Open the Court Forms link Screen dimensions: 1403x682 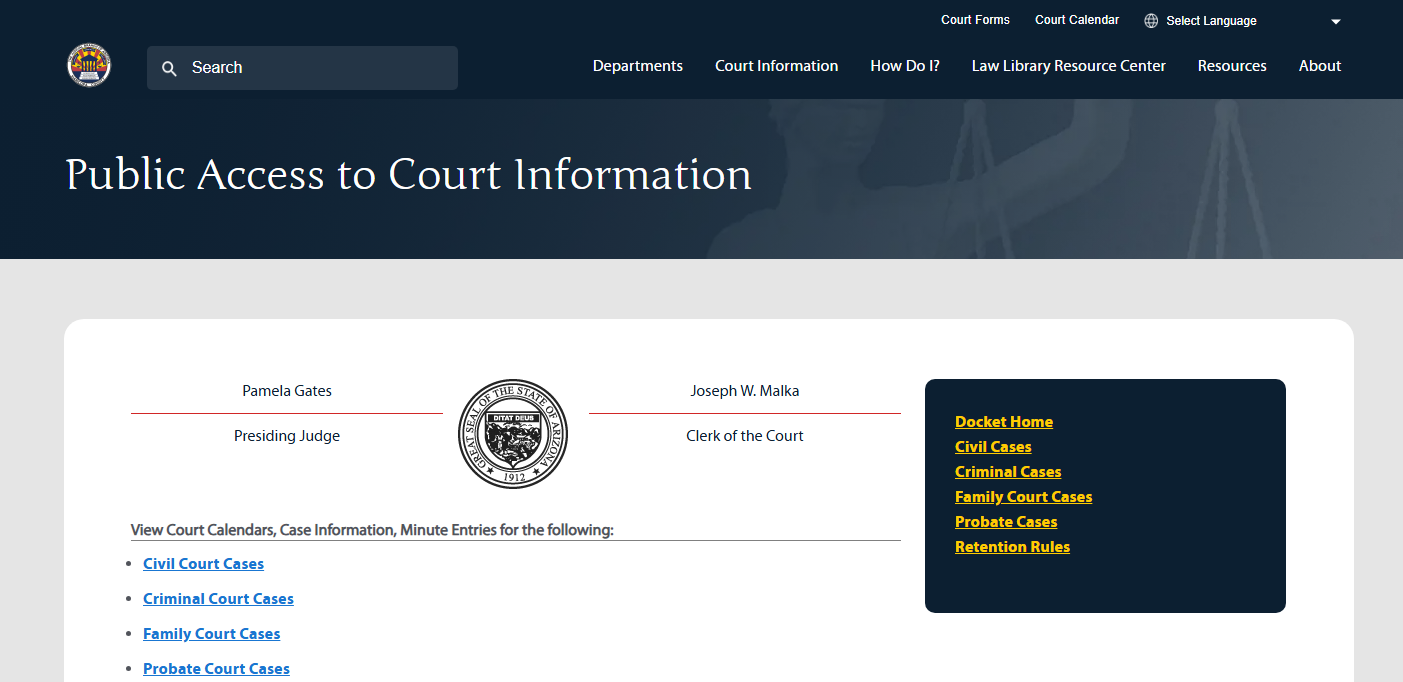(x=975, y=20)
